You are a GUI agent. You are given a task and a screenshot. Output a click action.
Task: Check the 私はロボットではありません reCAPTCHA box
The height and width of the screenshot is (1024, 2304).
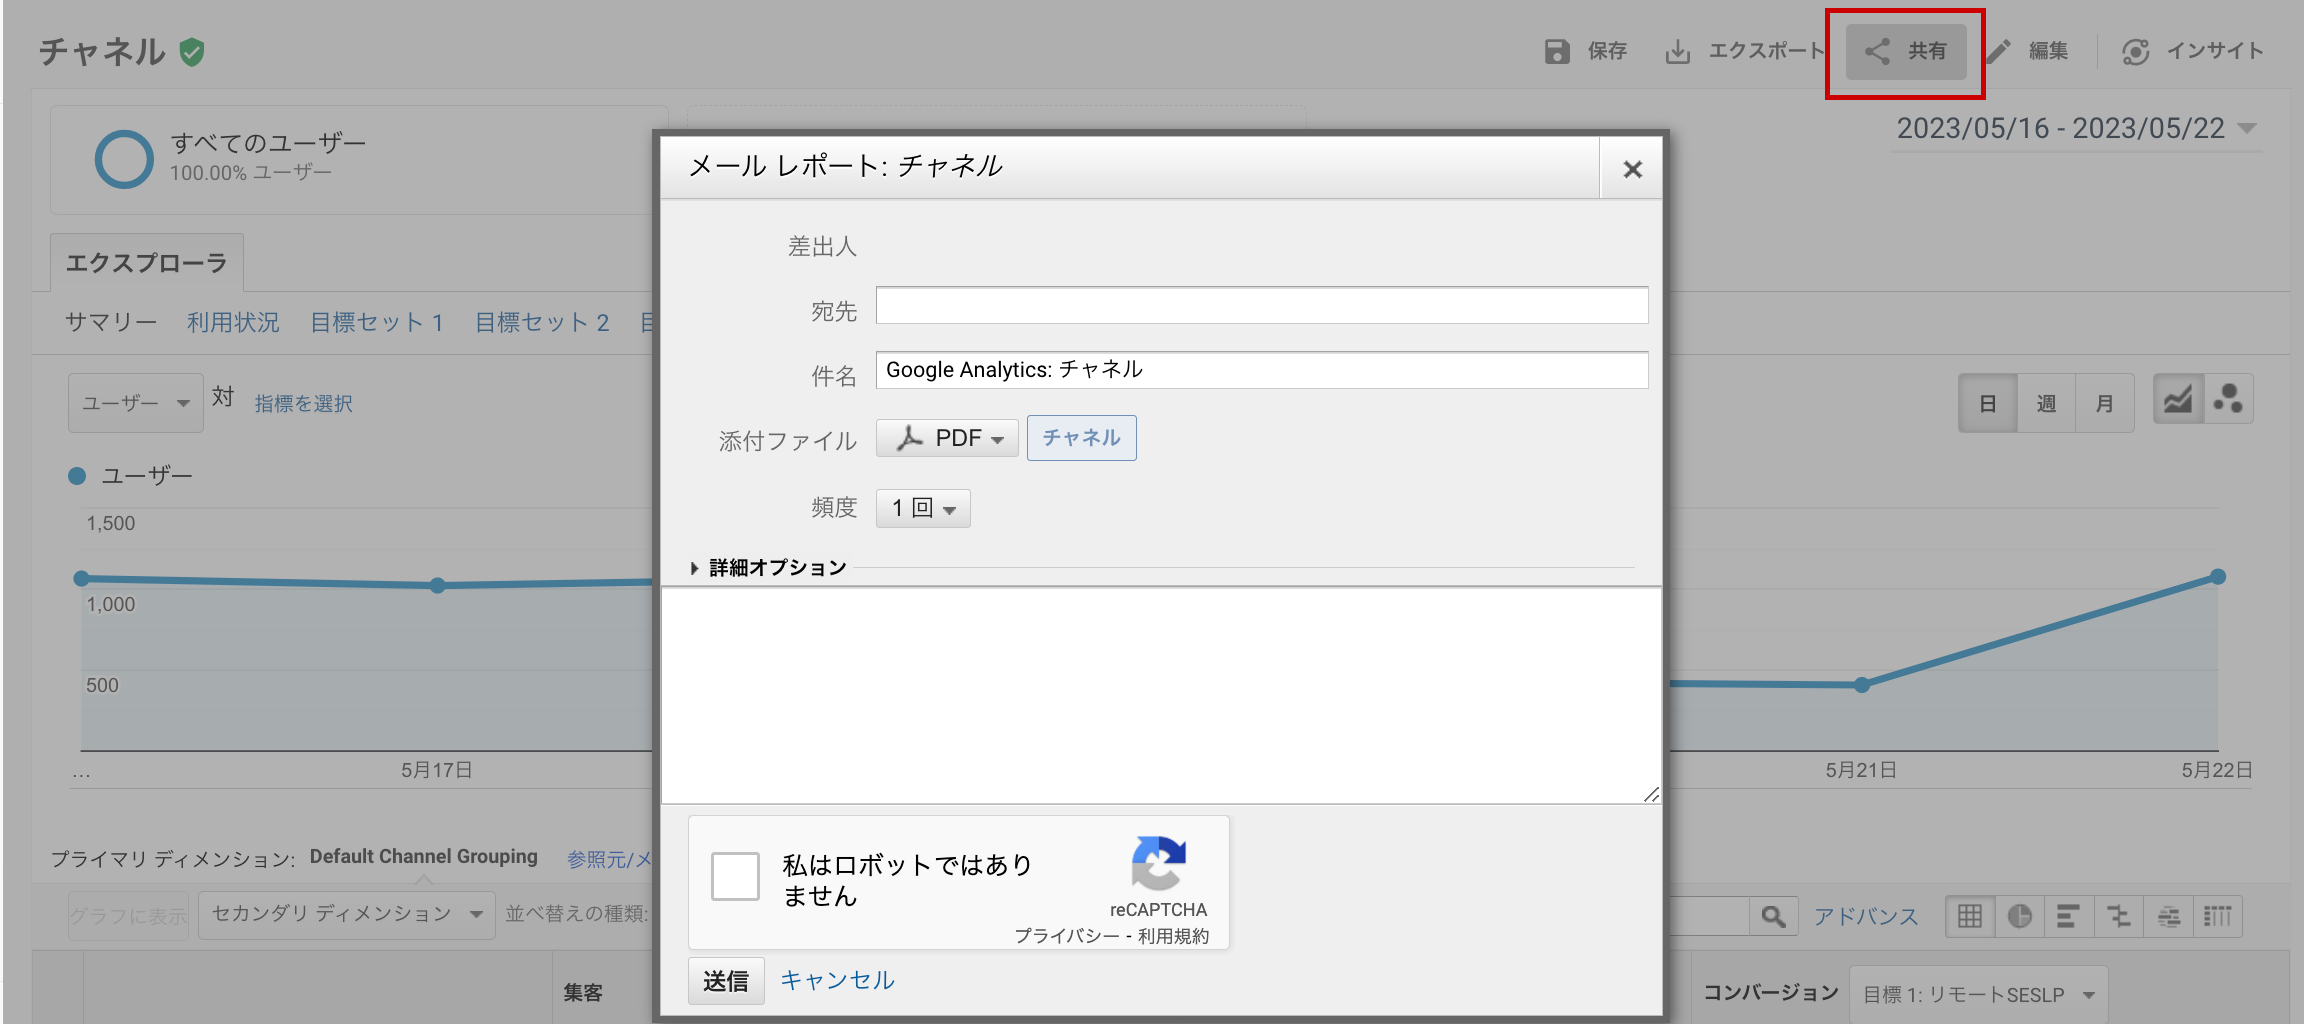(735, 876)
